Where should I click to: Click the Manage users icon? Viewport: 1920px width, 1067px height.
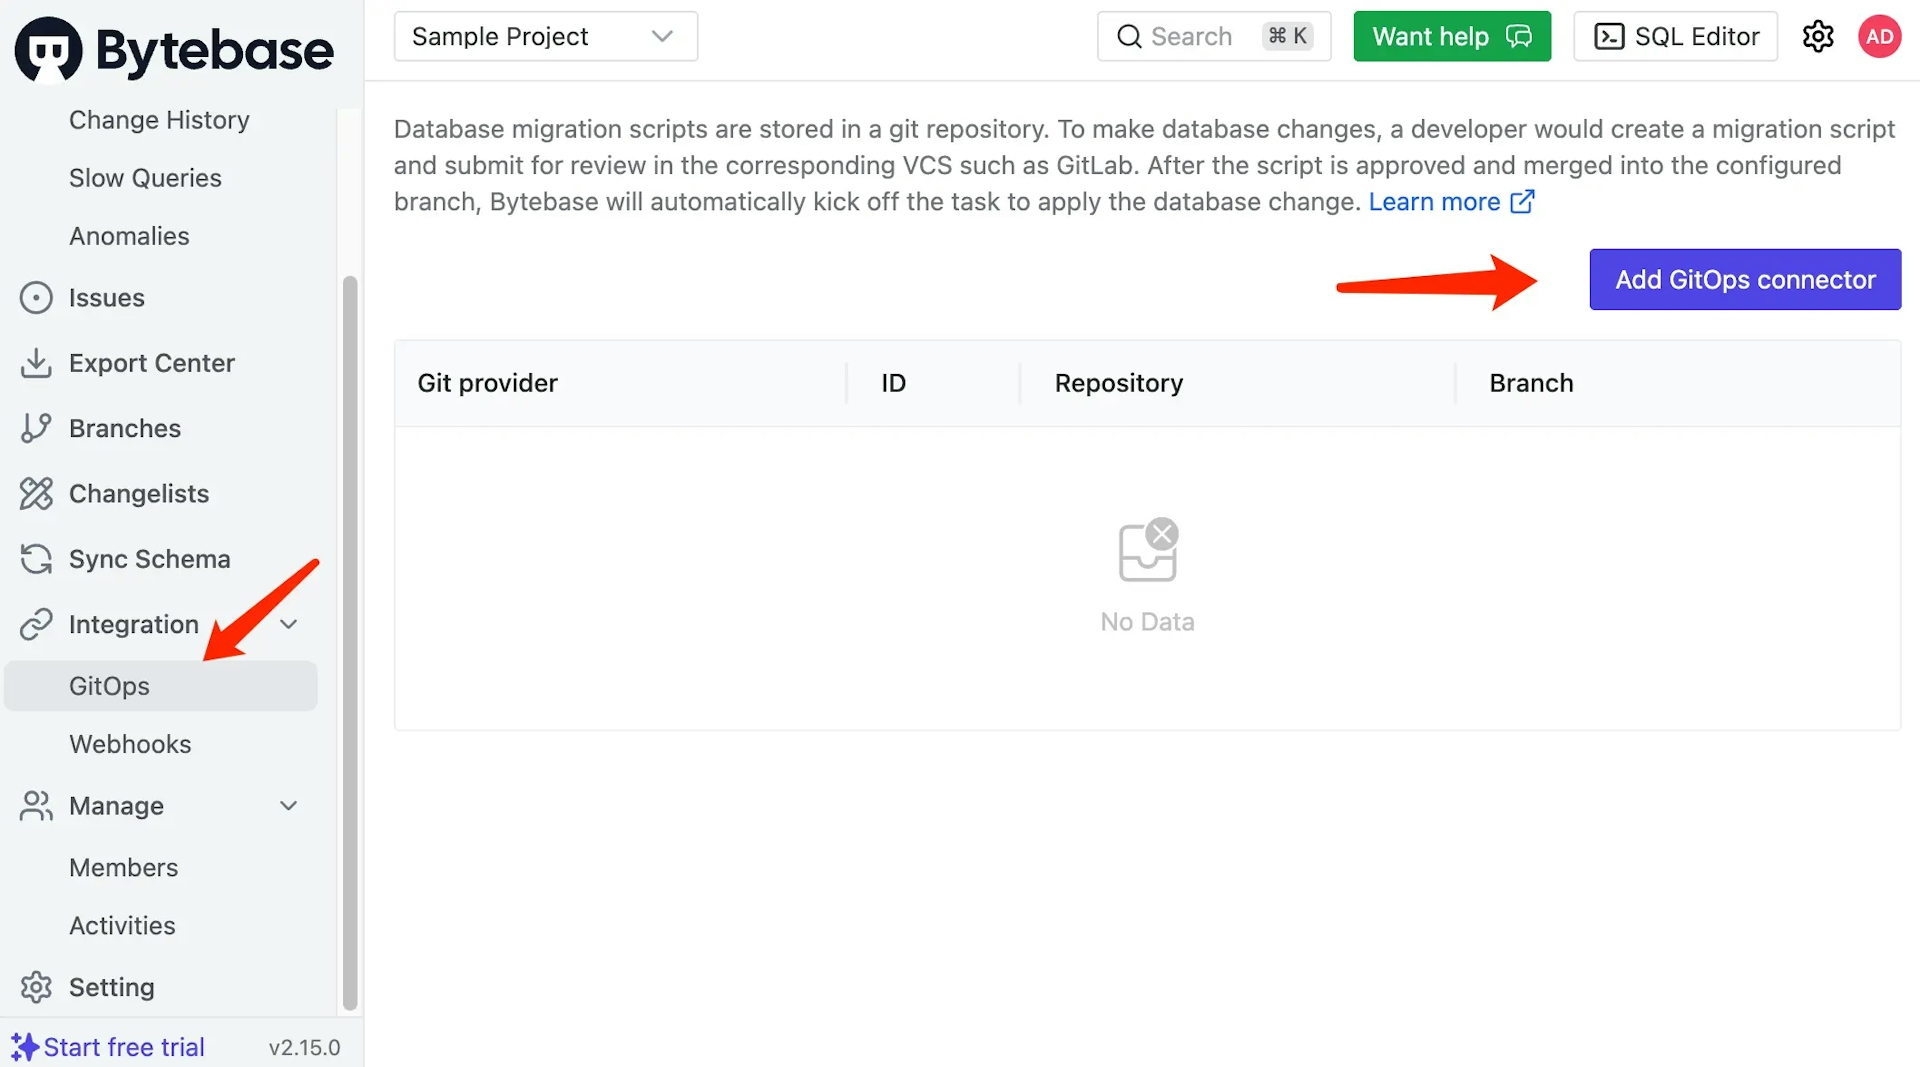click(36, 806)
